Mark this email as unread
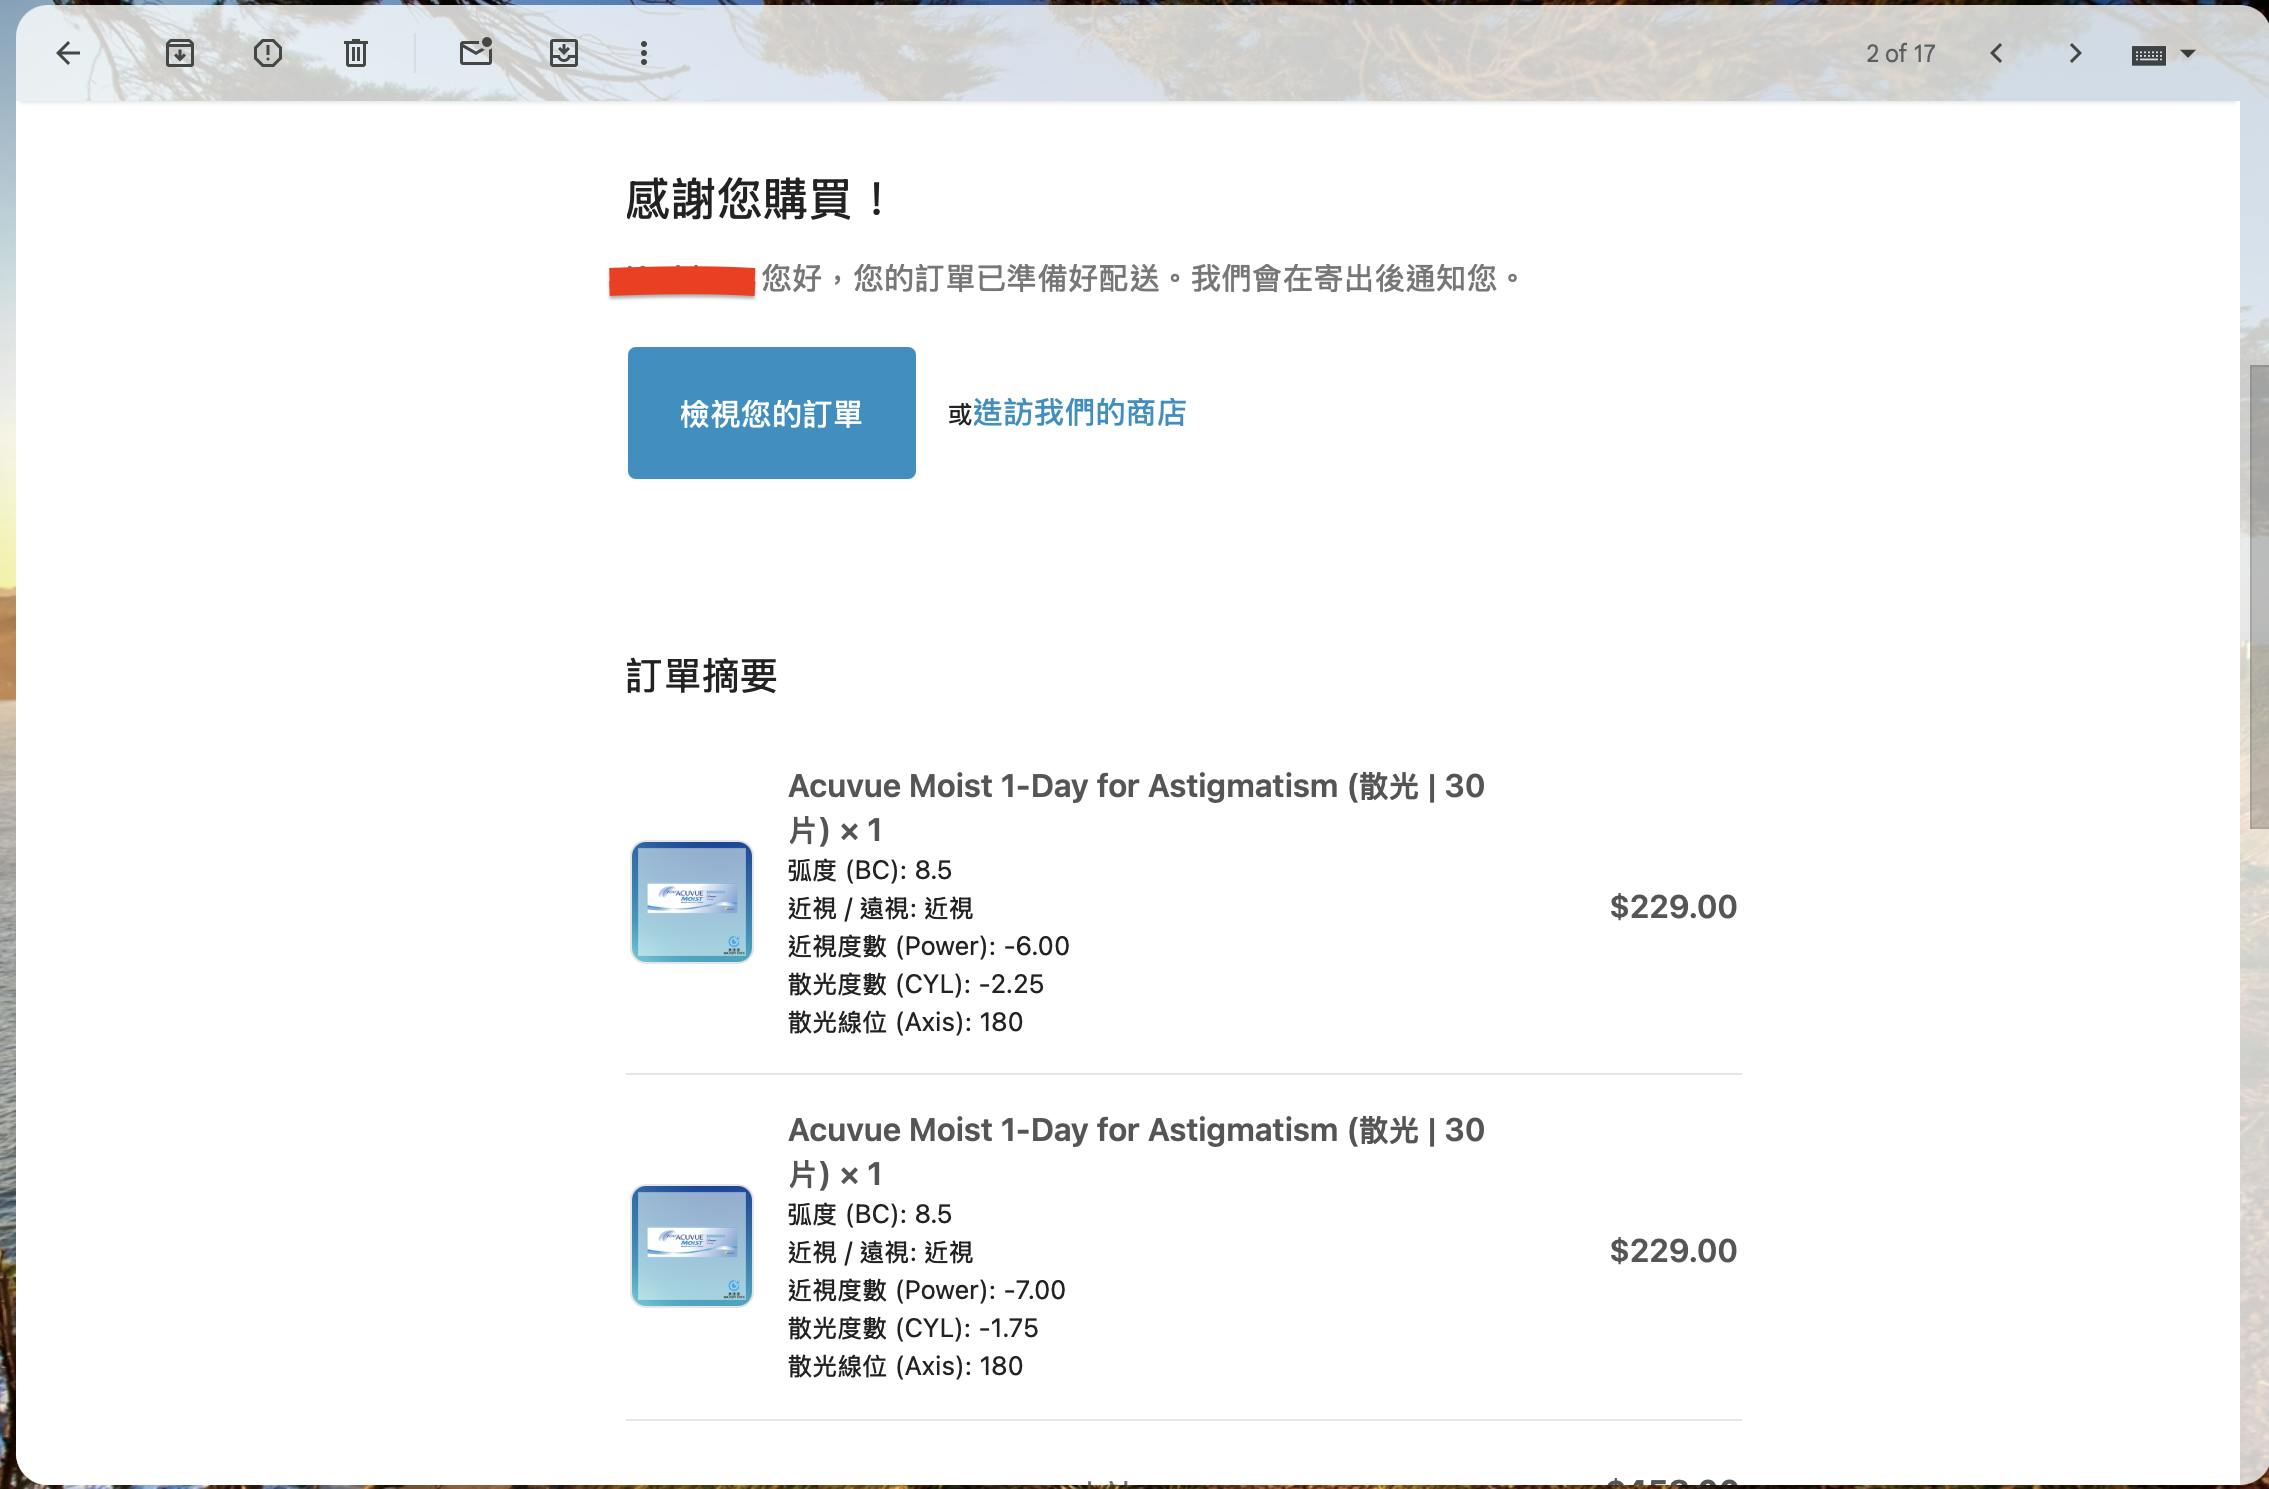The width and height of the screenshot is (2269, 1489). coord(476,52)
